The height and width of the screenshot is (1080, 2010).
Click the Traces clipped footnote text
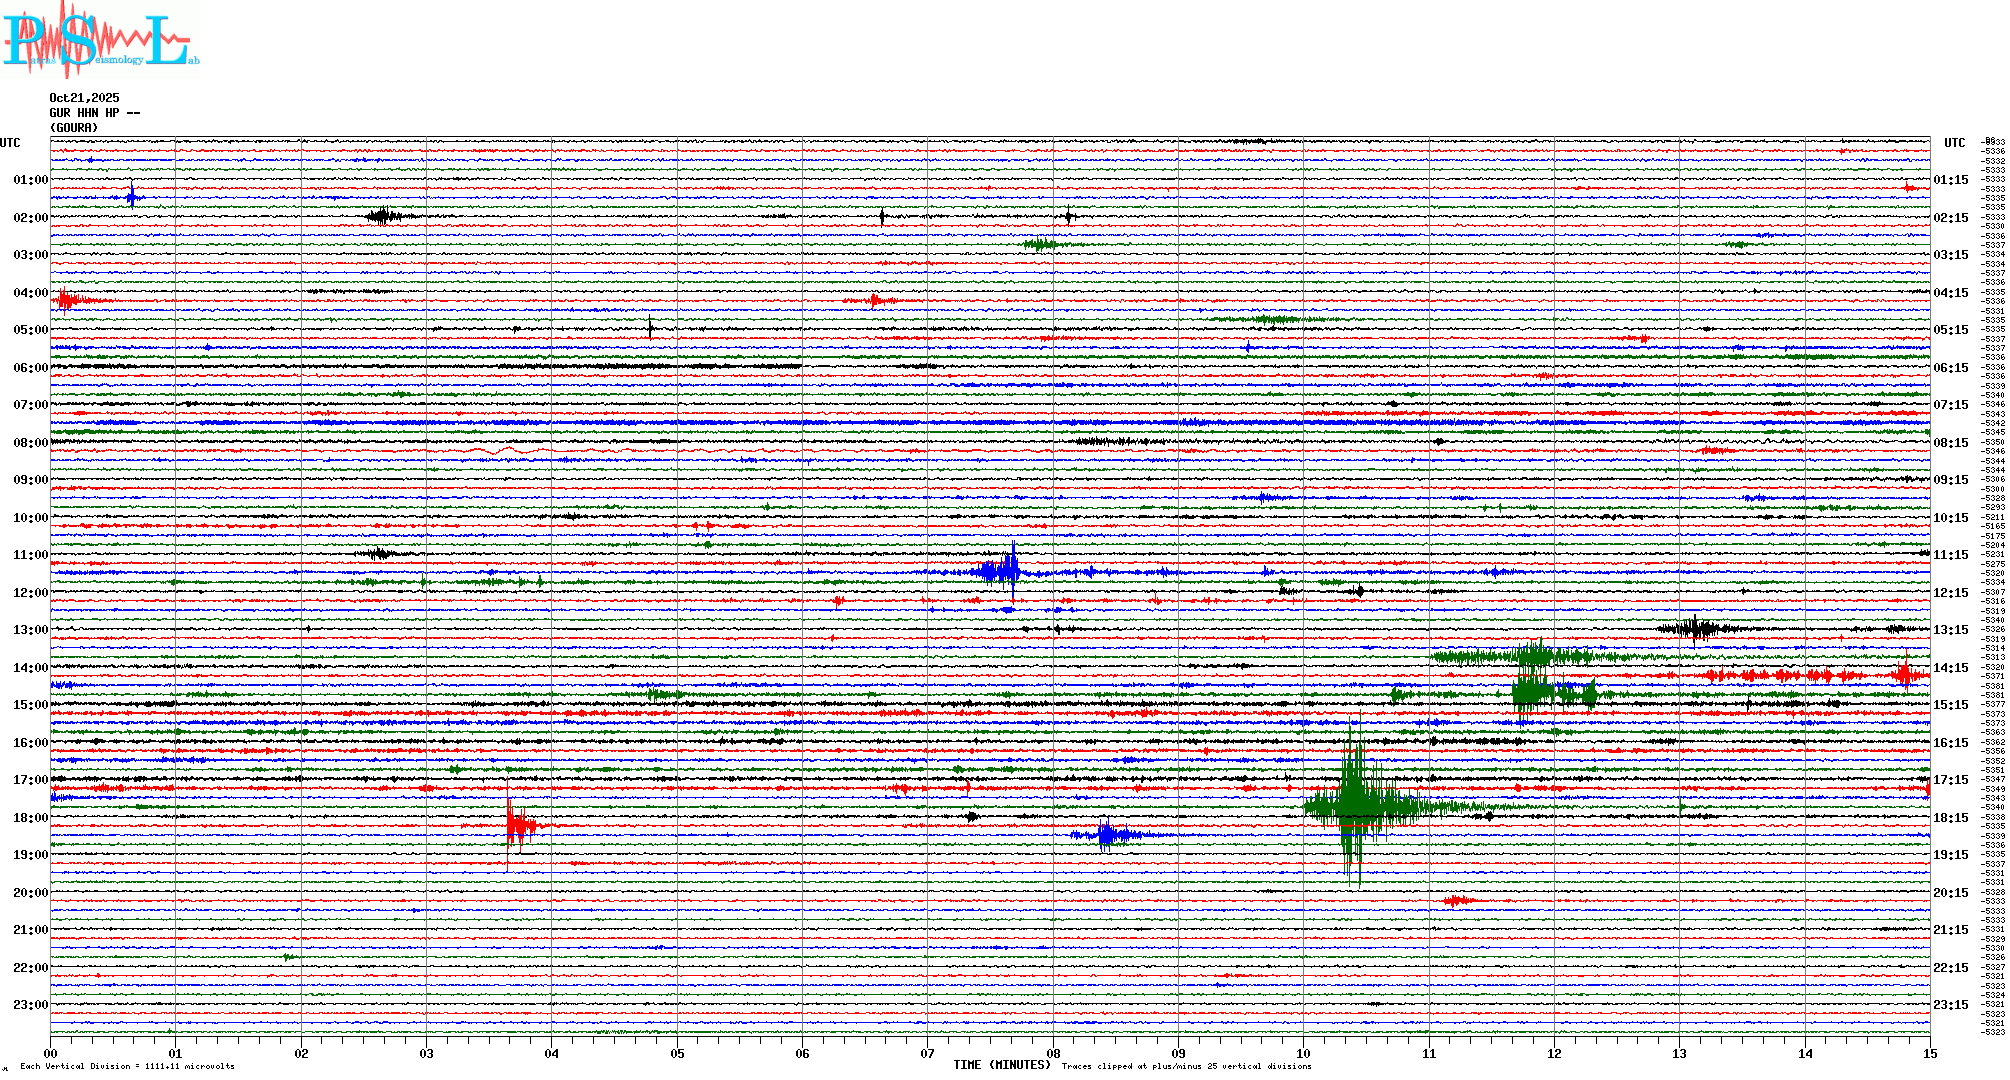1186,1066
